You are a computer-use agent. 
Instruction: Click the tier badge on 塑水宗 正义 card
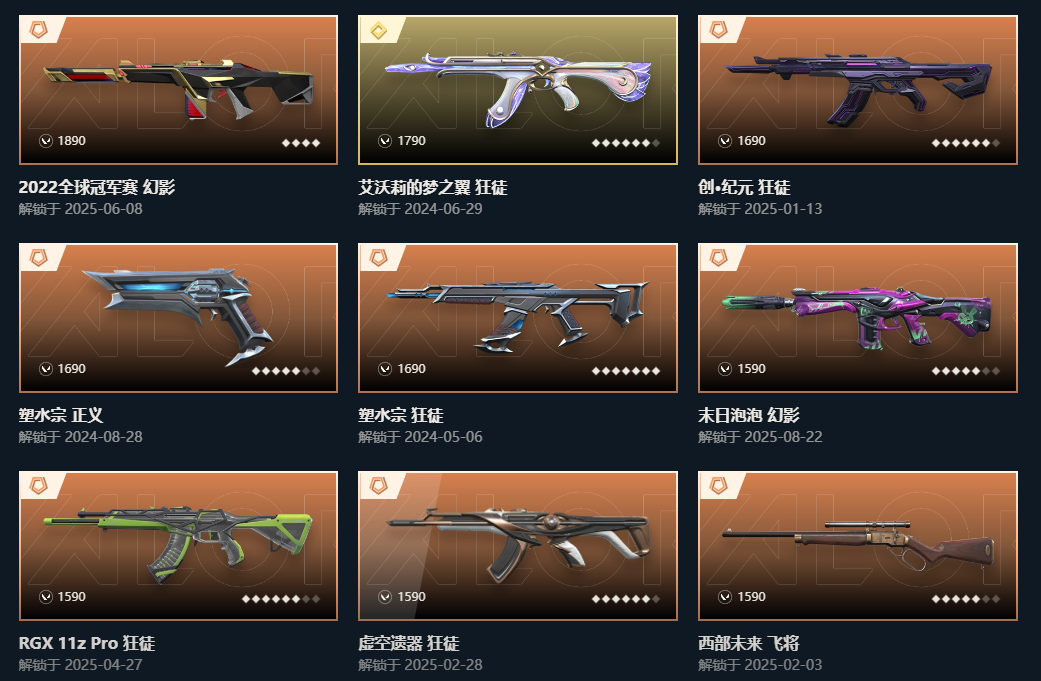pos(39,258)
